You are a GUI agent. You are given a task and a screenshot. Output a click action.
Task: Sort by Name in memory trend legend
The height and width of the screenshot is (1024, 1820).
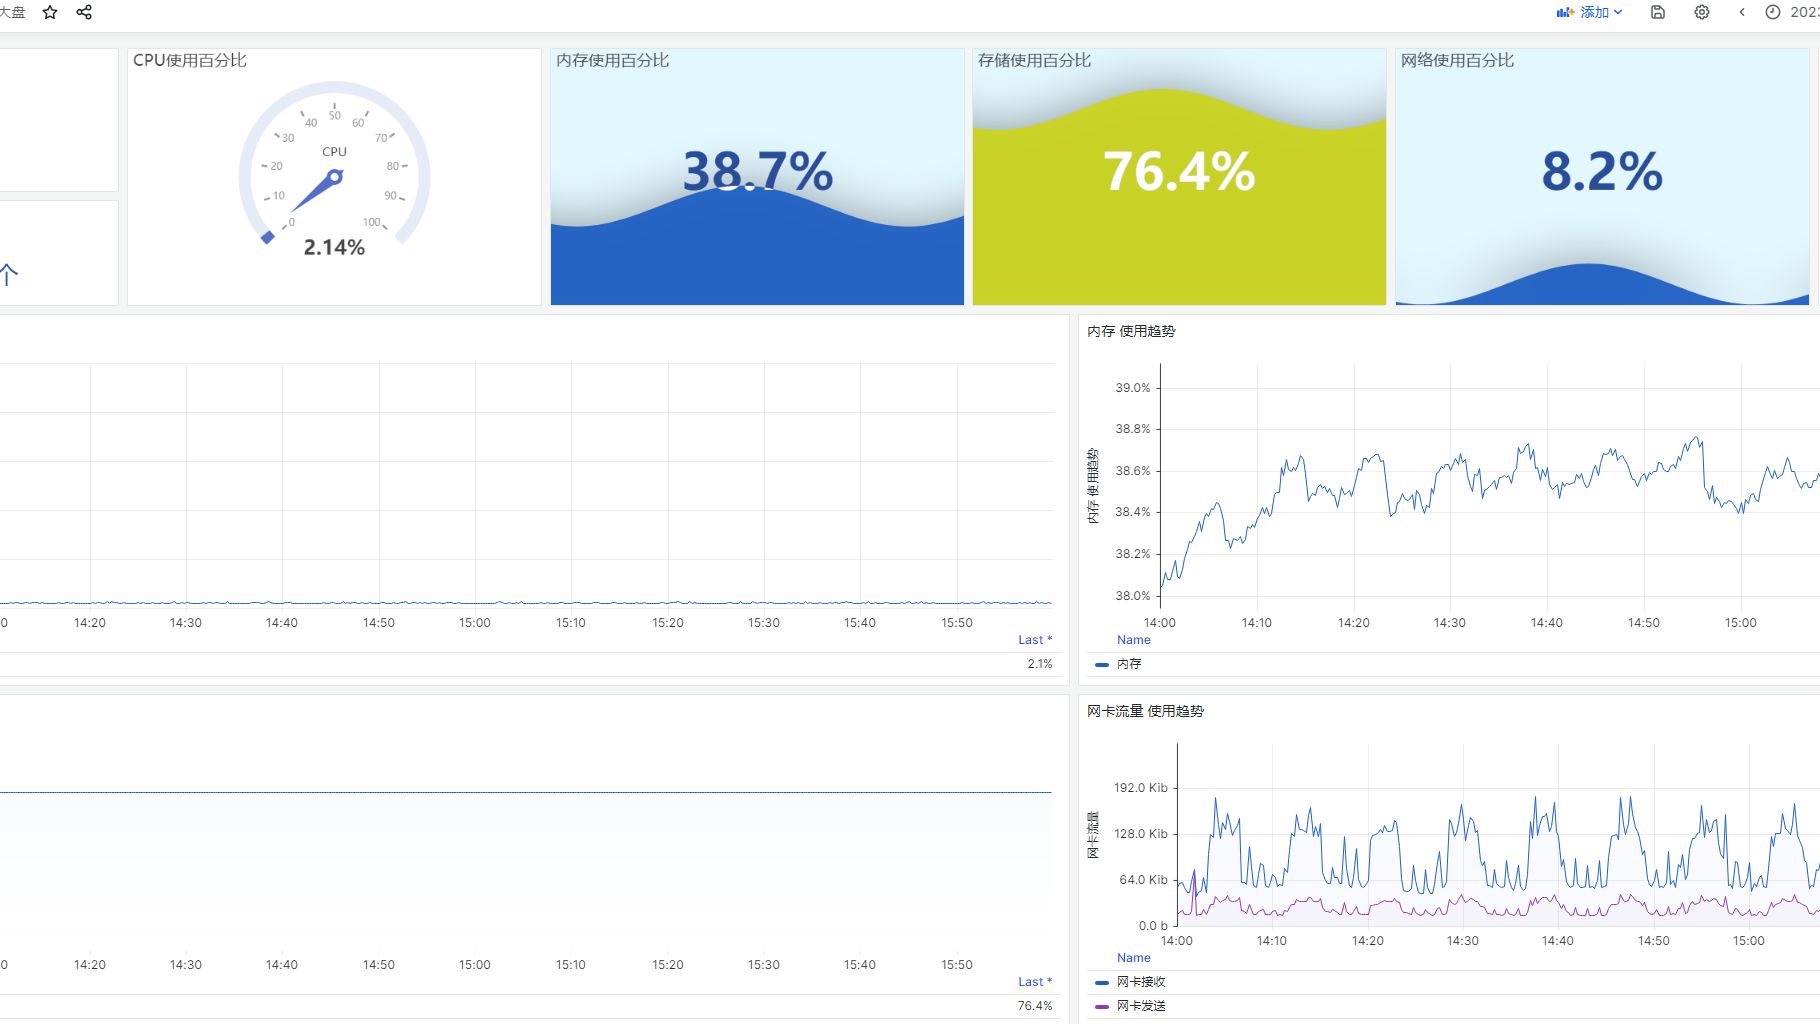[x=1134, y=640]
